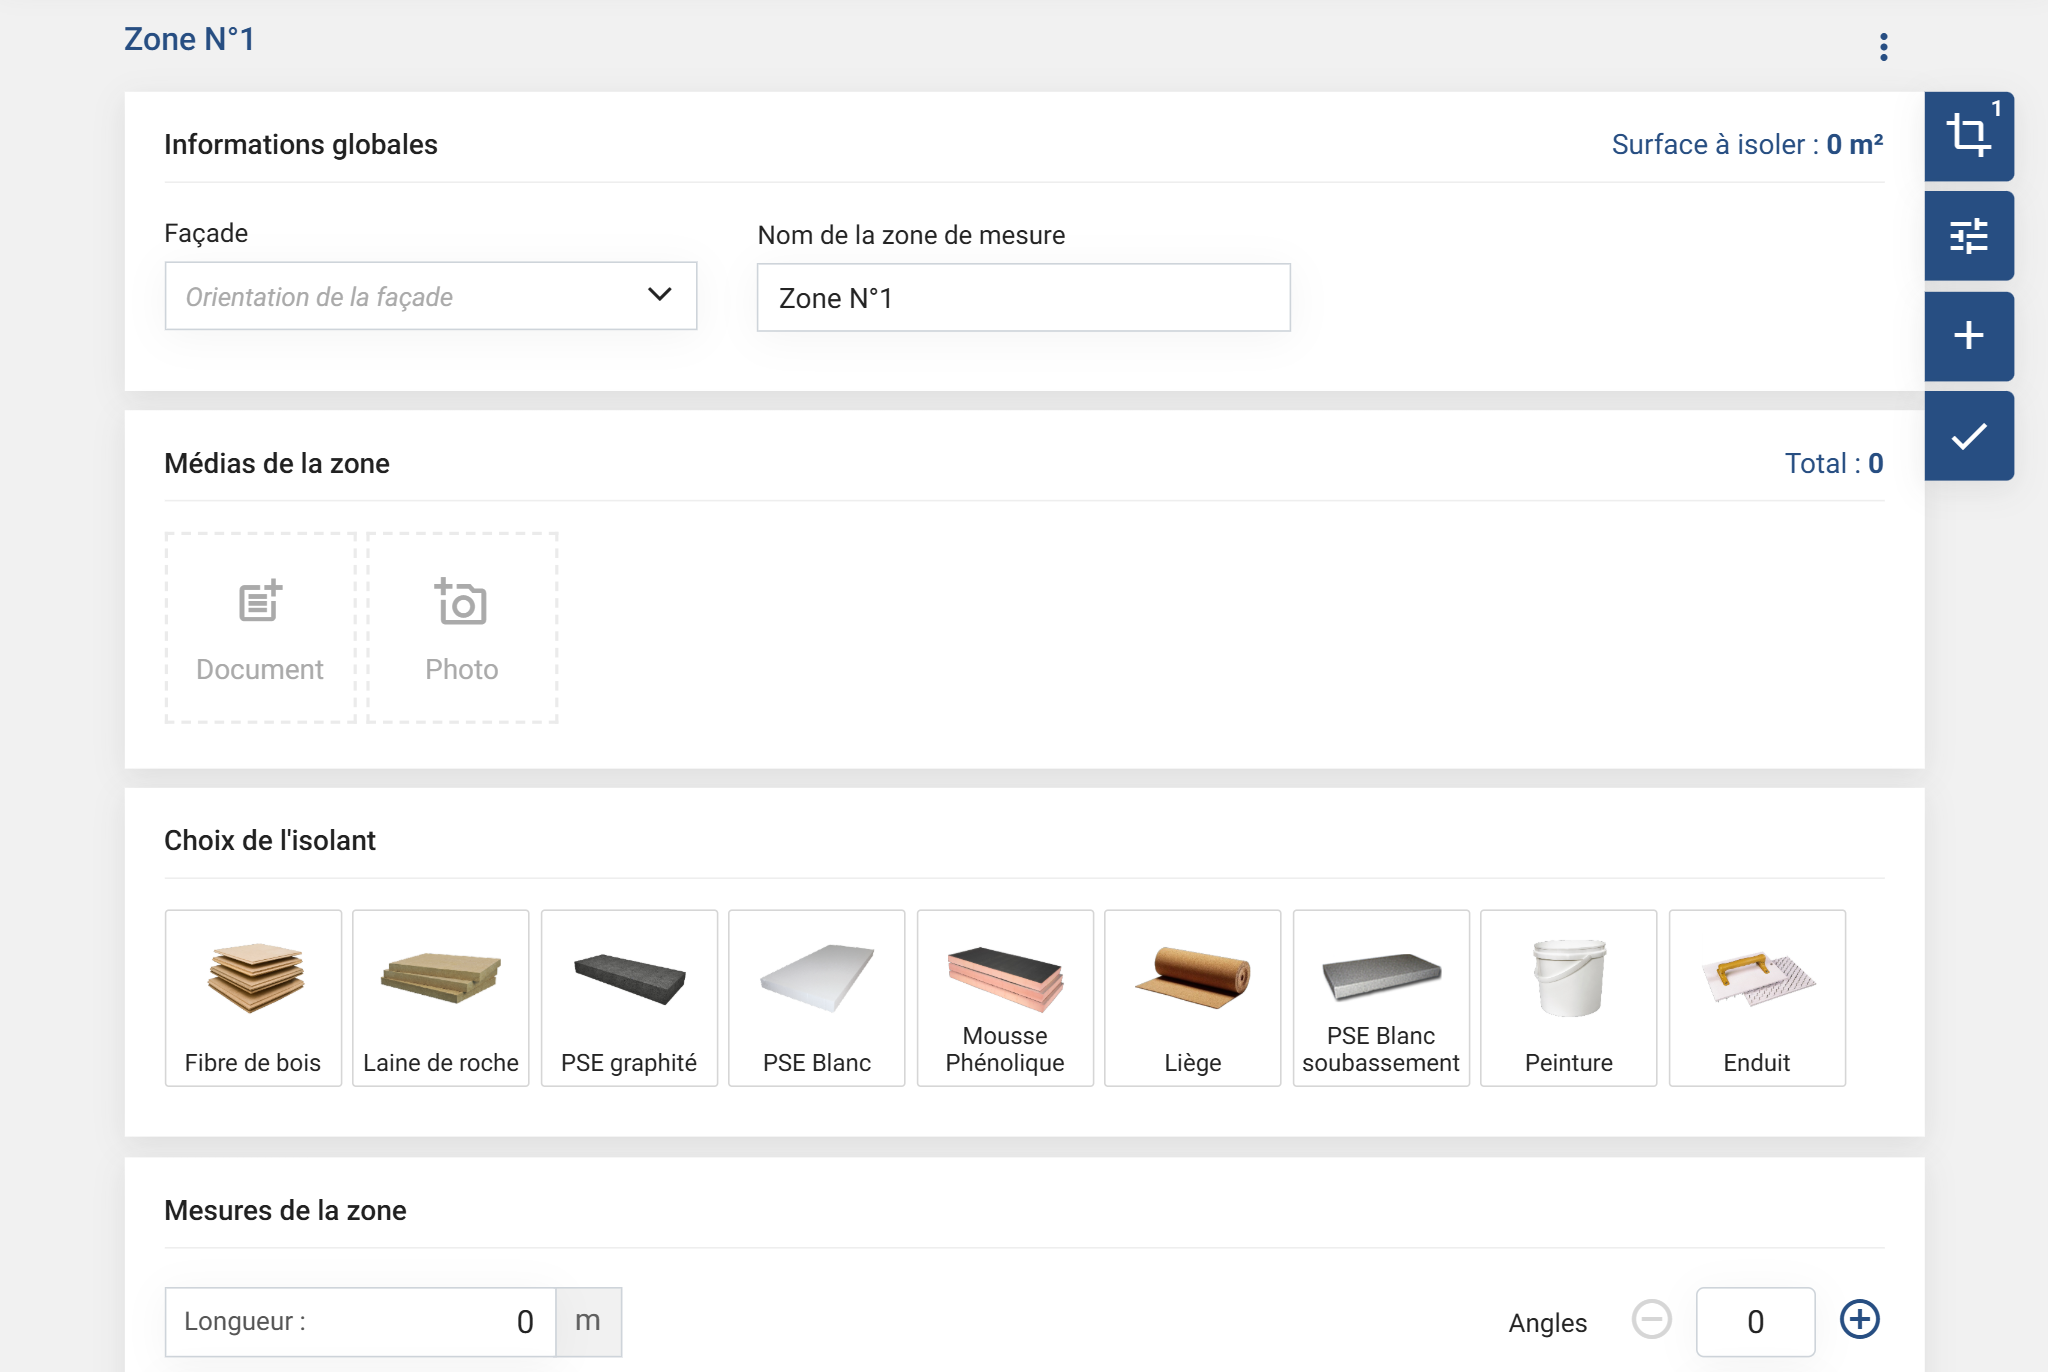Select Fibre de bois insulation
Viewport: 2048px width, 1372px height.
253,997
